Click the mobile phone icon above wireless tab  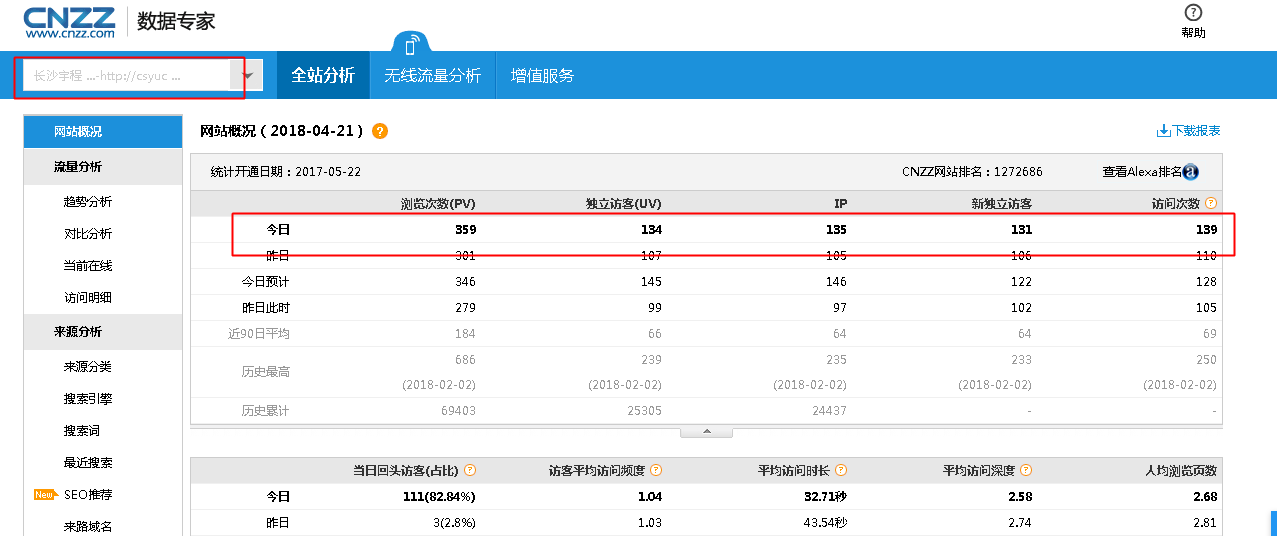(411, 45)
